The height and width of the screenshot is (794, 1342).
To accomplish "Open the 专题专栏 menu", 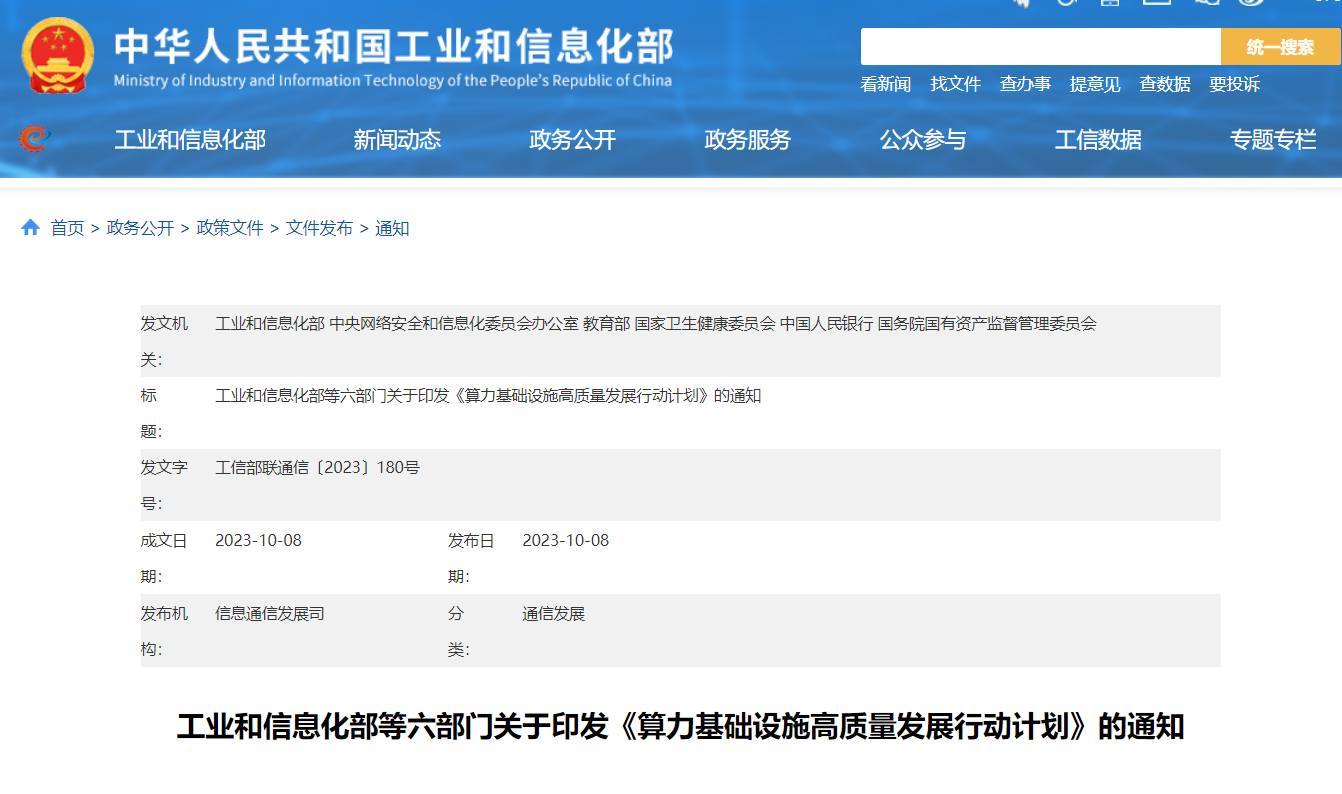I will click(1273, 140).
